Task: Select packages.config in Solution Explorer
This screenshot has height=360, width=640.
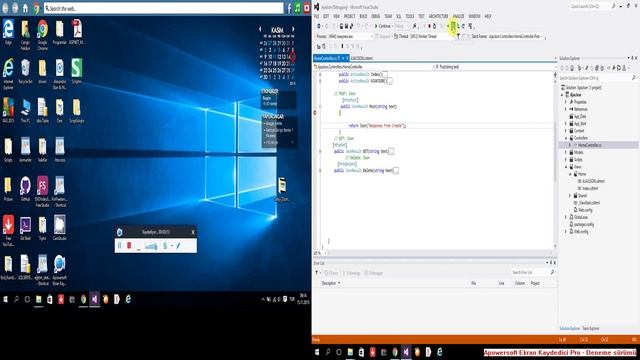Action: 584,224
